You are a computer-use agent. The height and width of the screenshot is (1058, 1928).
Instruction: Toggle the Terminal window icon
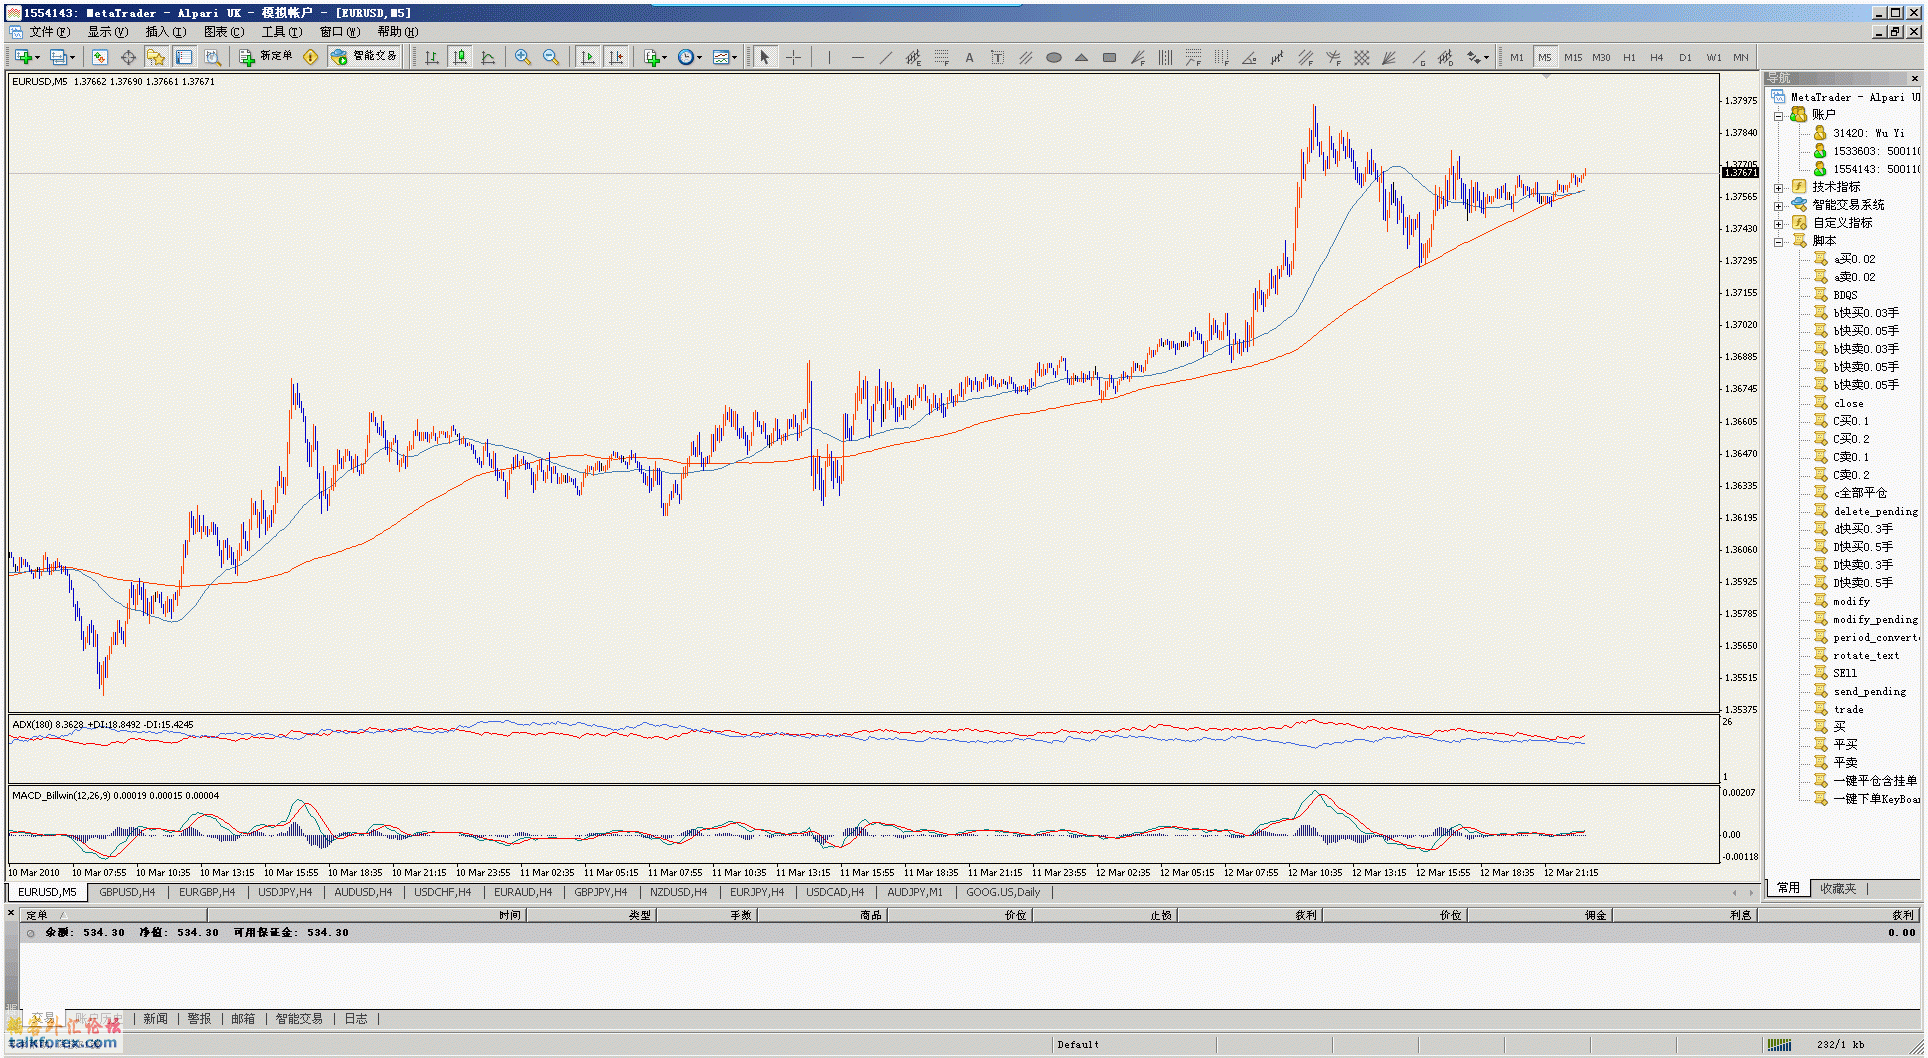(x=184, y=57)
